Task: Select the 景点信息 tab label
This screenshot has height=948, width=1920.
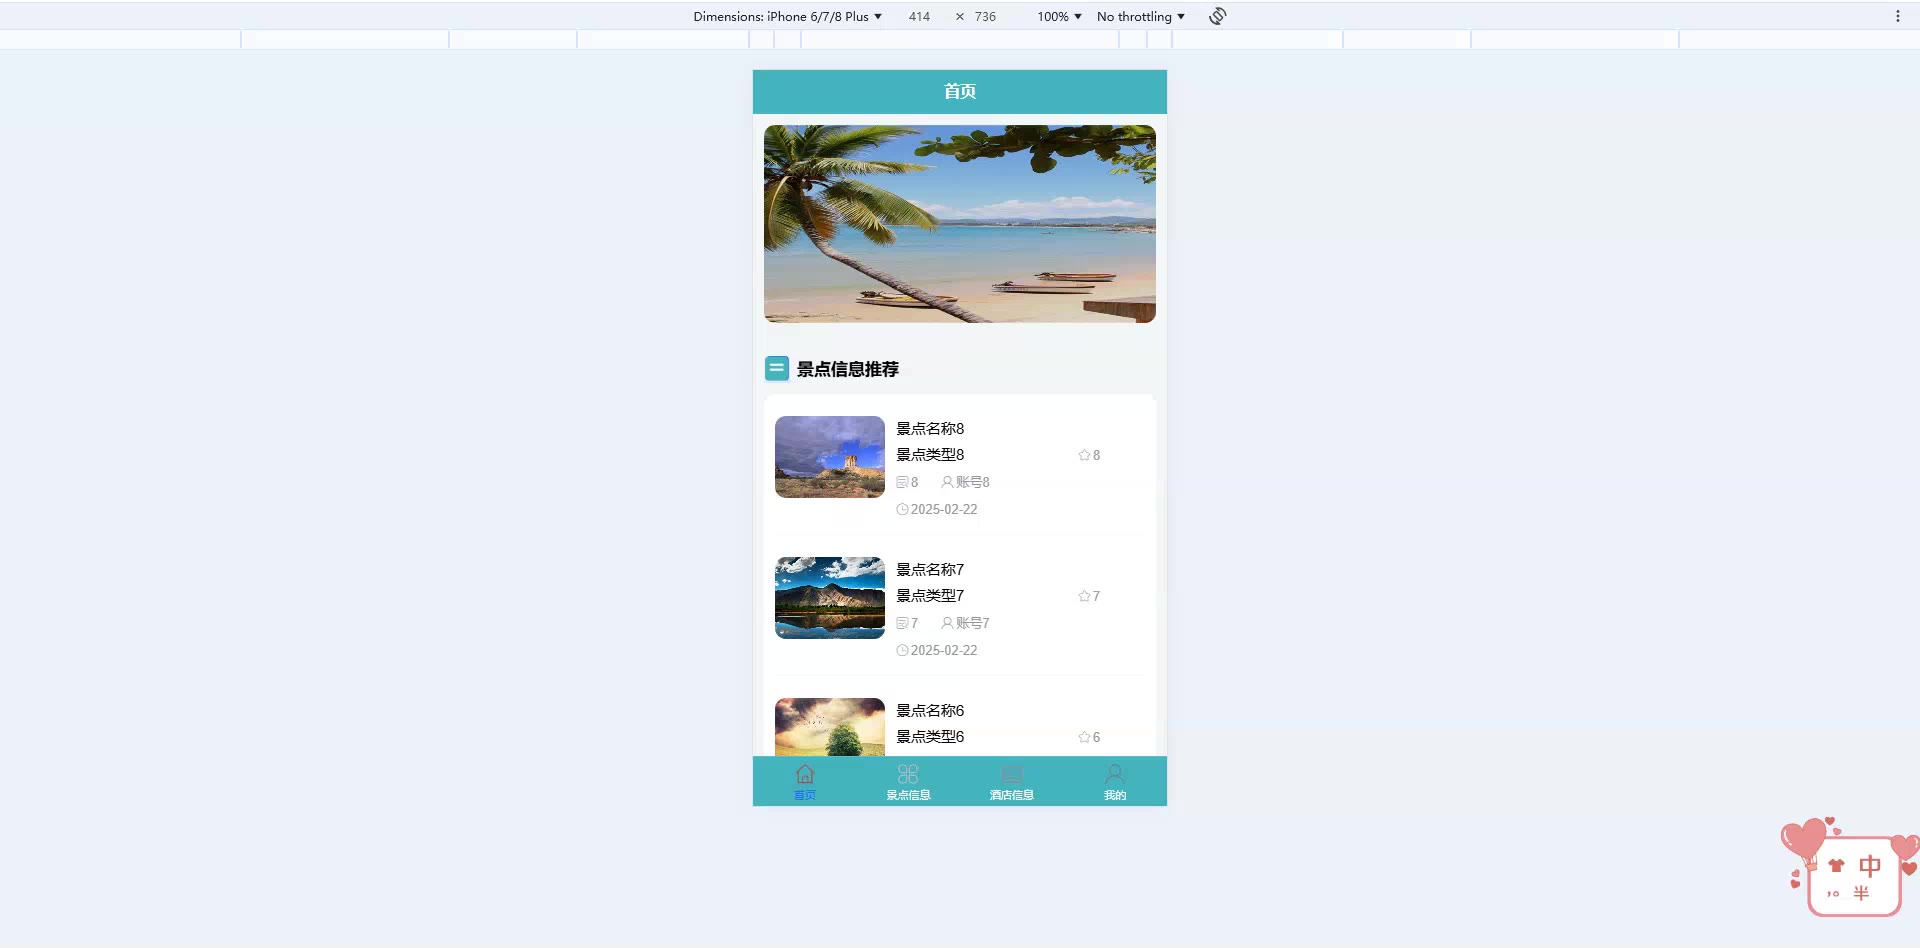Action: [908, 795]
